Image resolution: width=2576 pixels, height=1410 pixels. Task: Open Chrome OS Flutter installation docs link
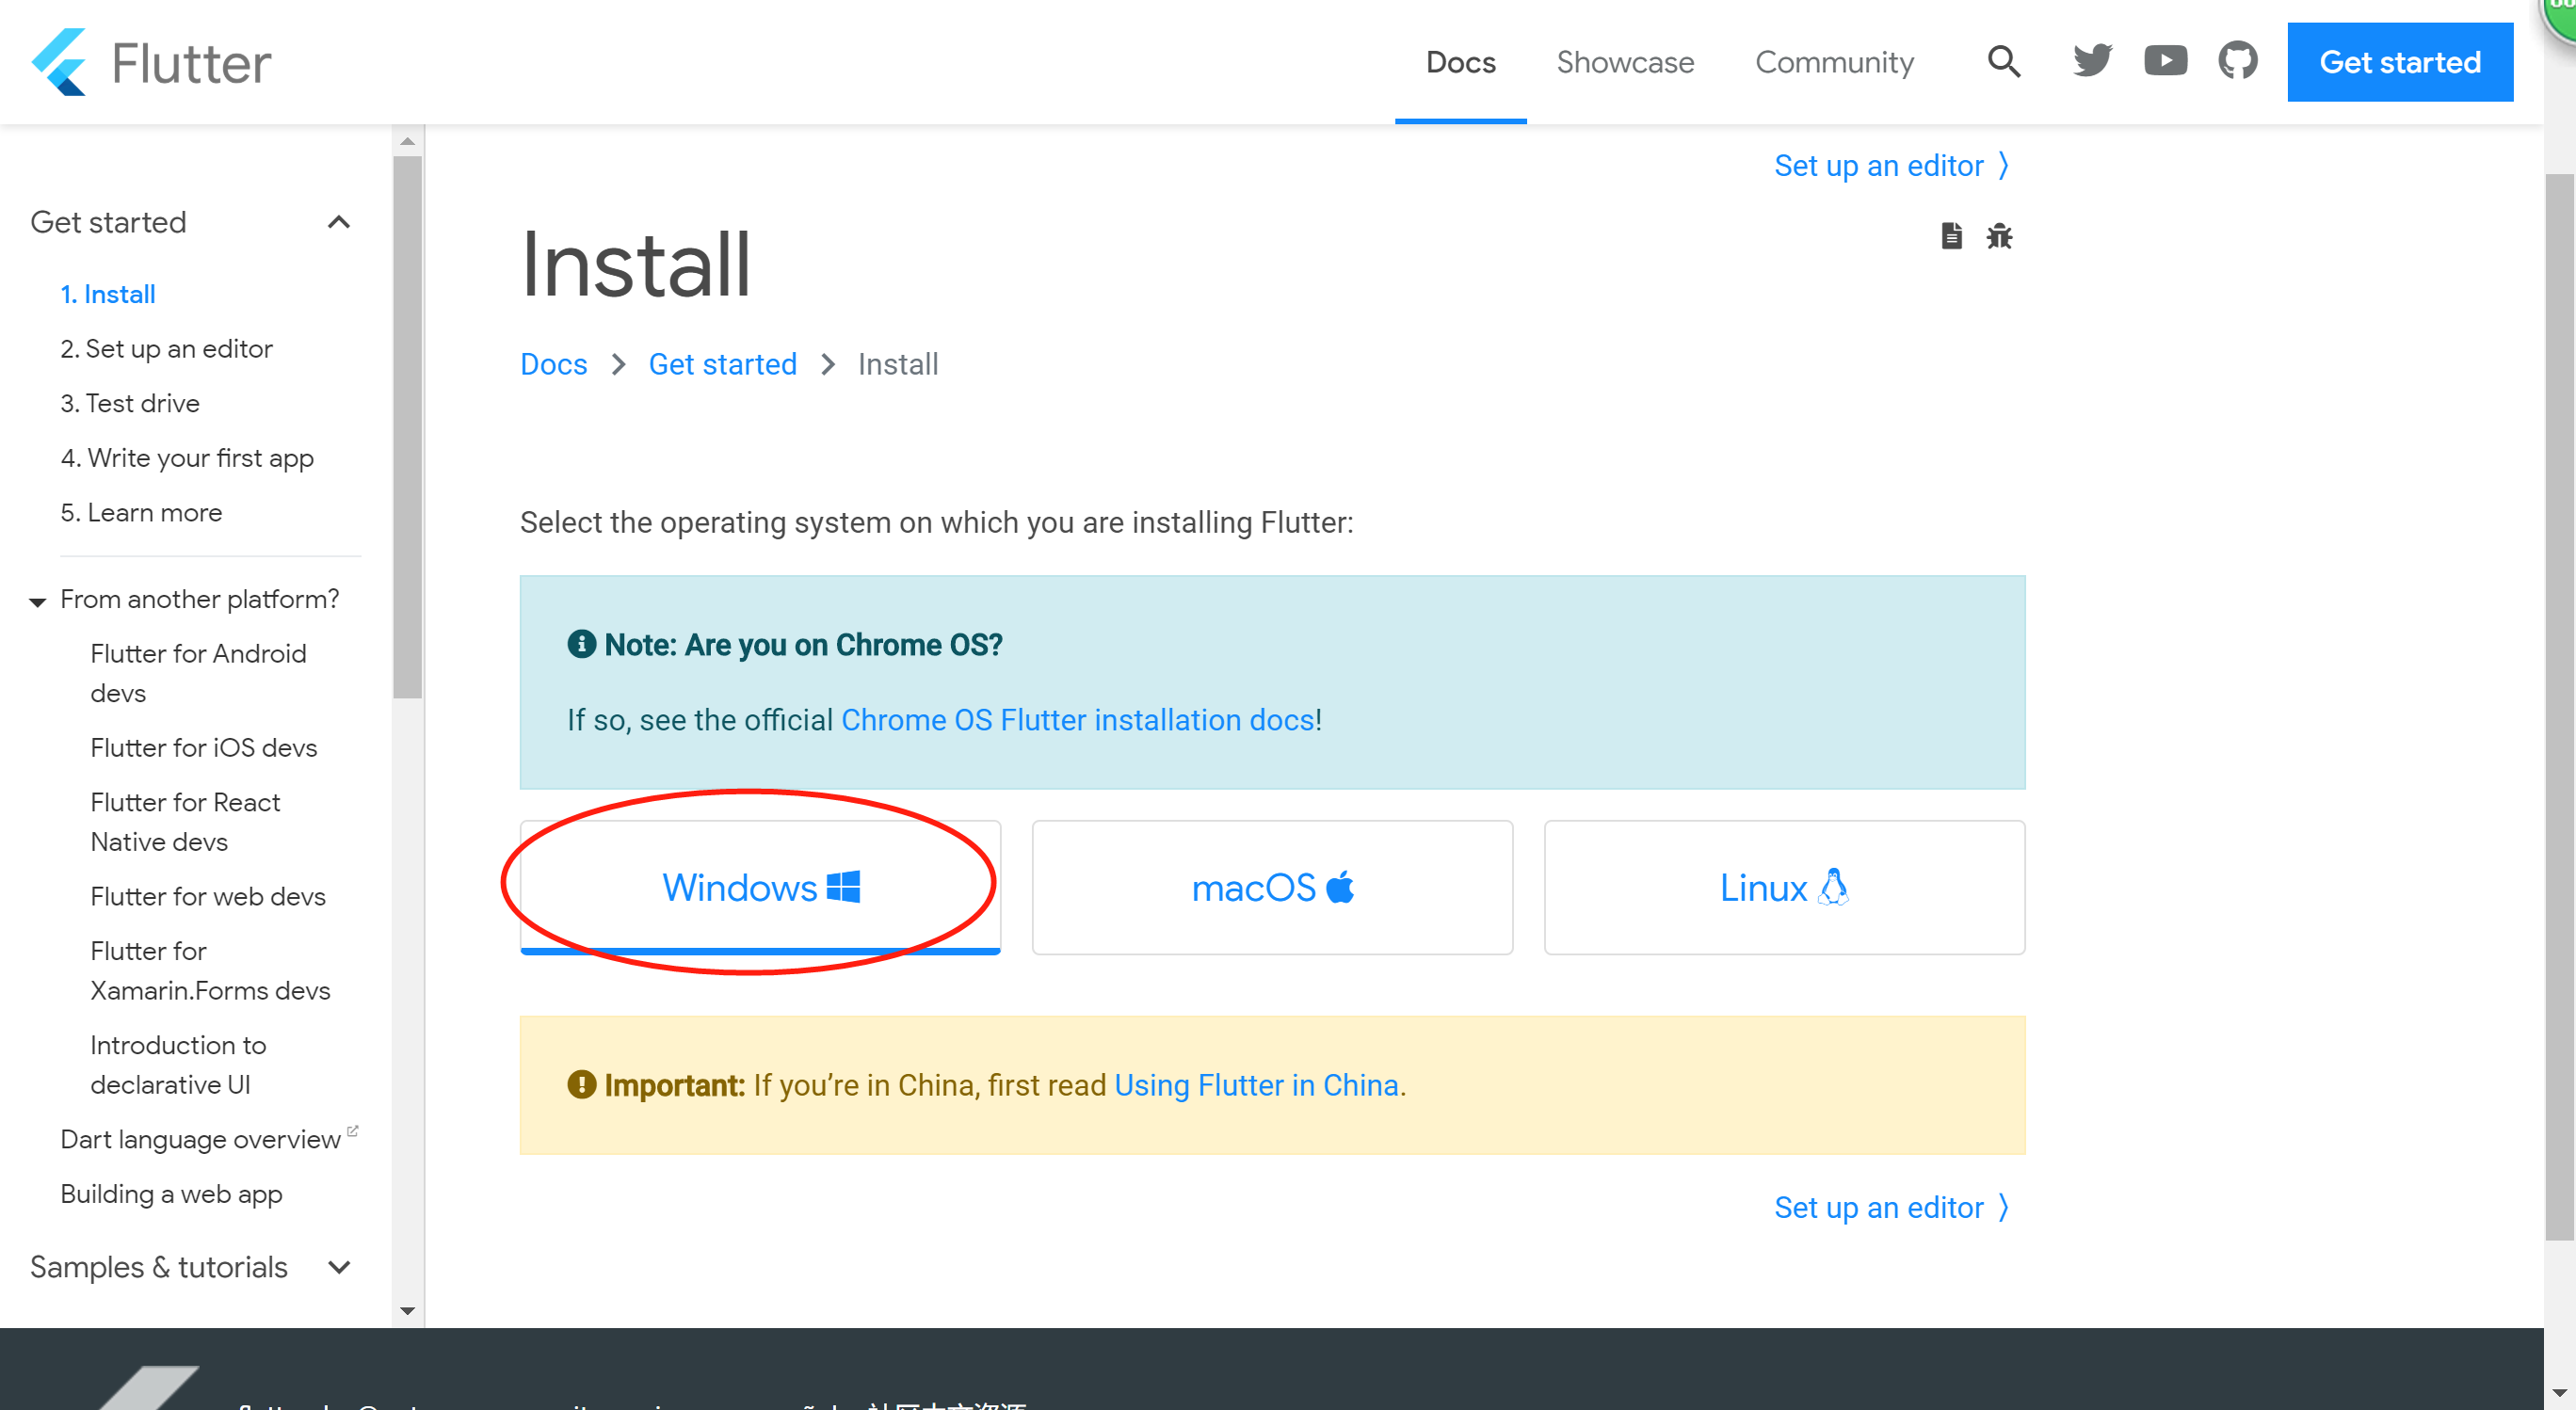click(x=1078, y=720)
